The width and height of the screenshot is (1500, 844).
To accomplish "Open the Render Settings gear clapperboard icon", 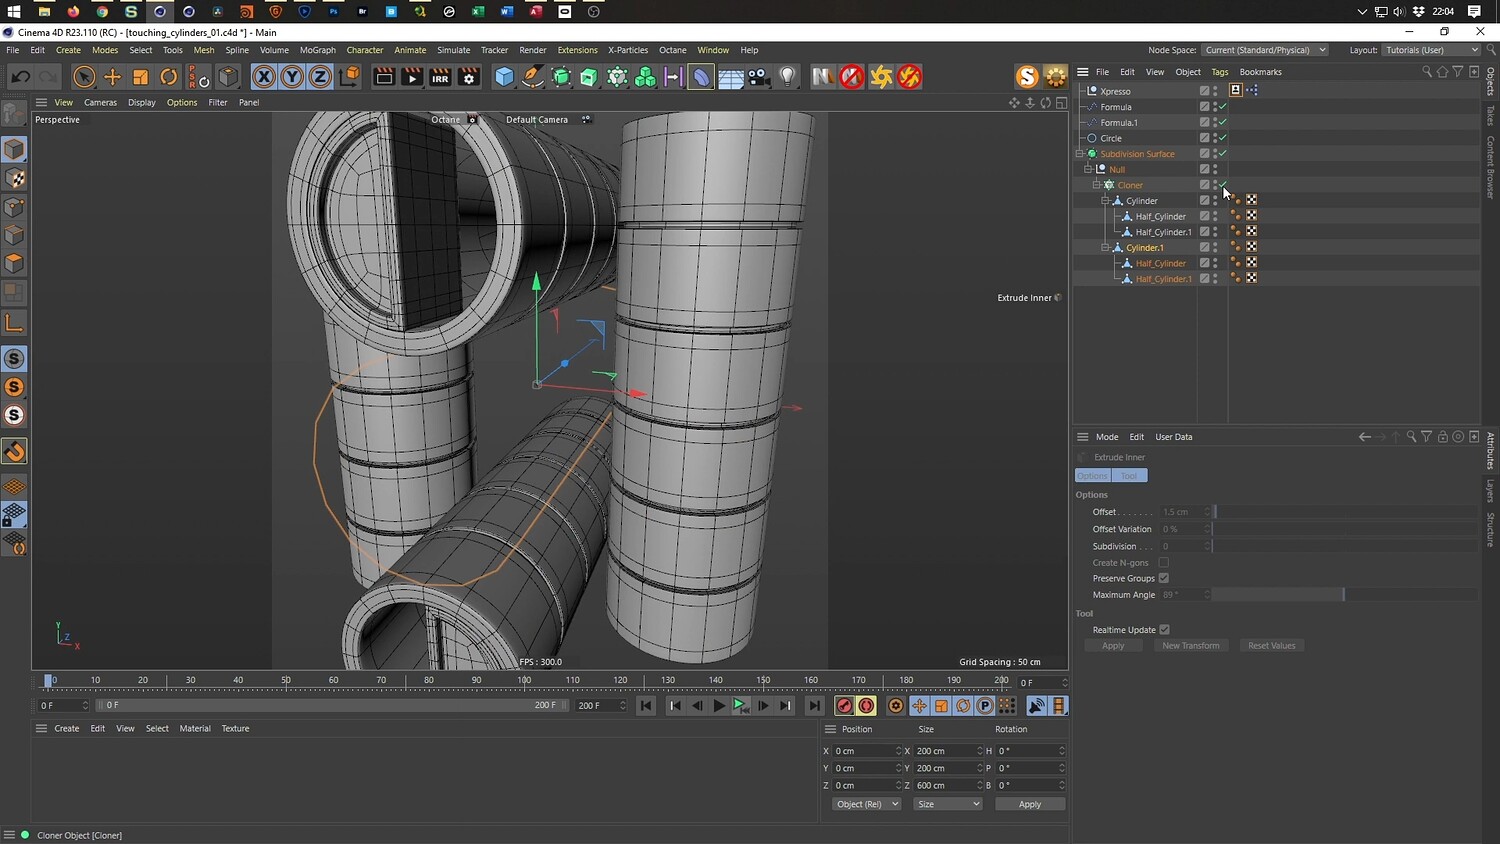I will (x=468, y=77).
